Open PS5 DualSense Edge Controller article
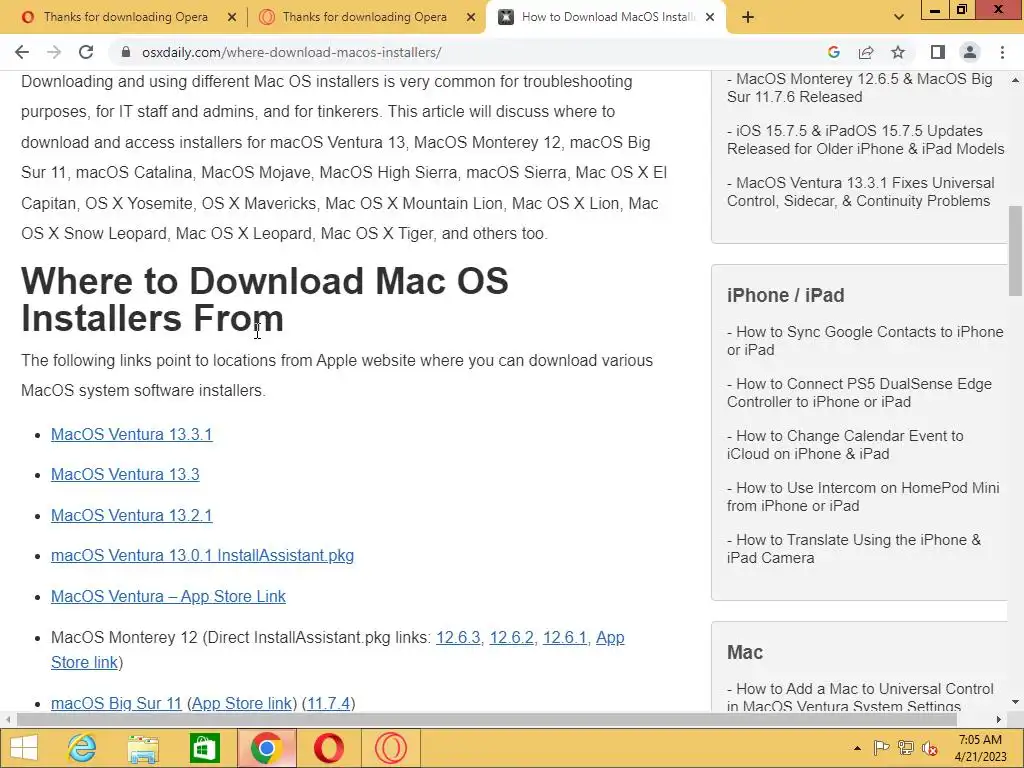The height and width of the screenshot is (768, 1024). point(859,393)
